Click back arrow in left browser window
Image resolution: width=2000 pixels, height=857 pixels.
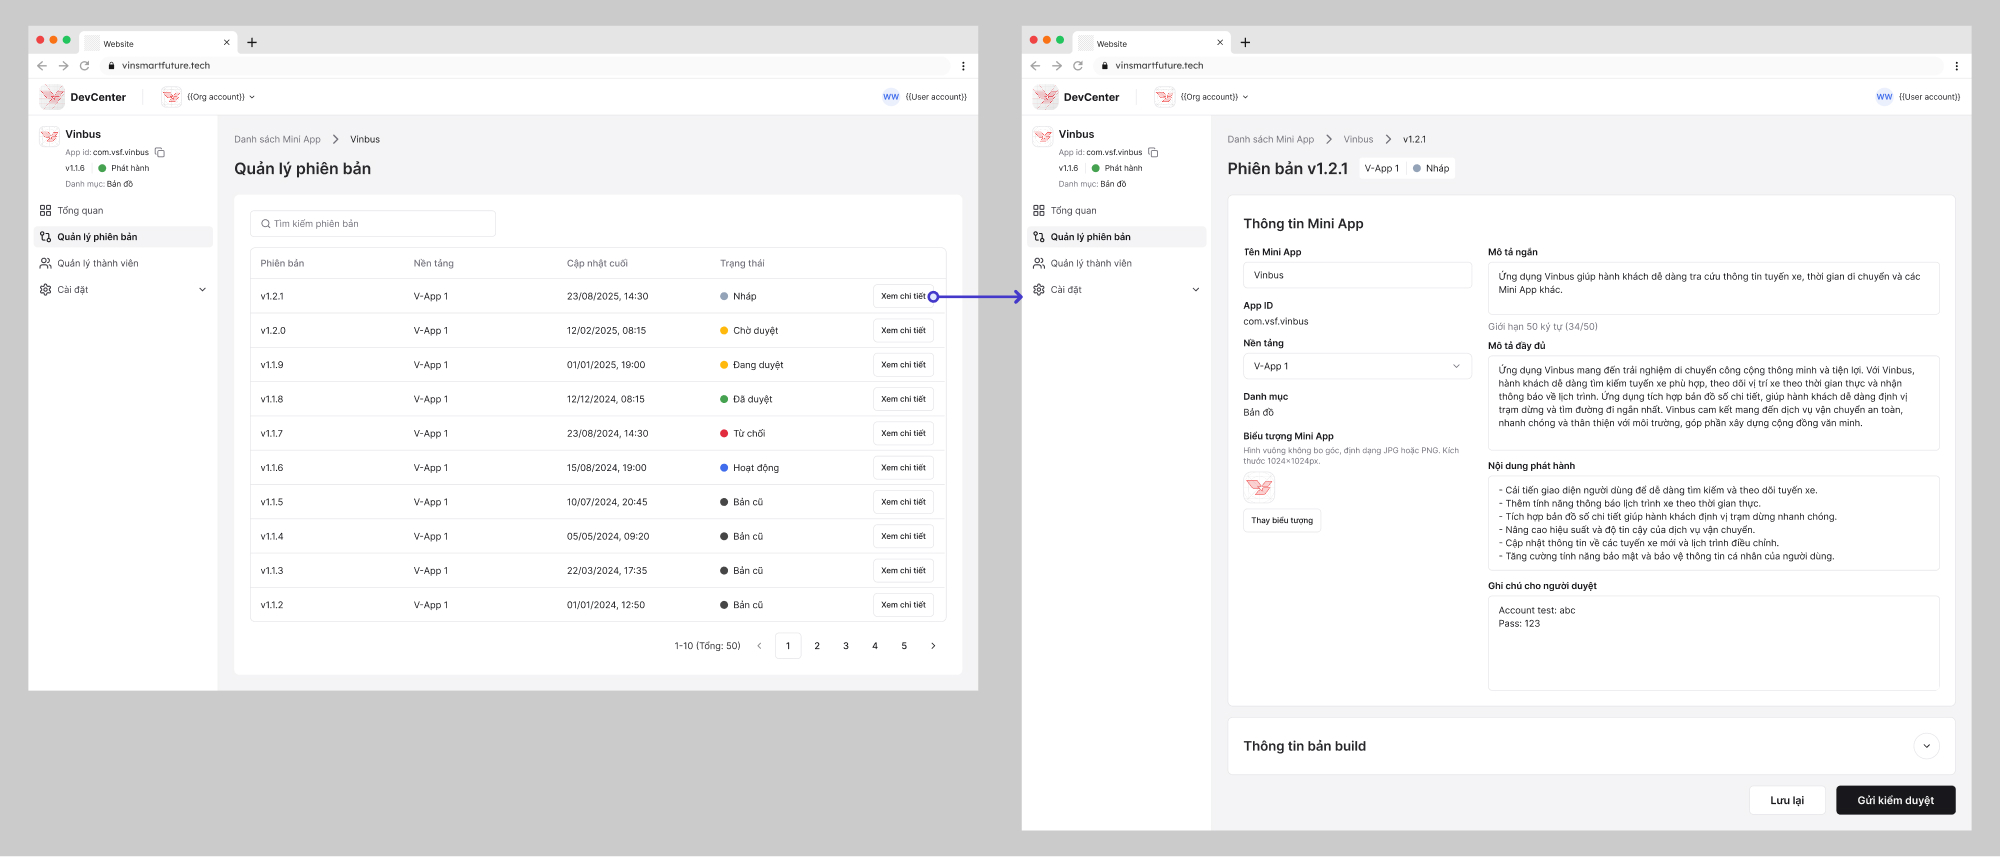pos(42,66)
